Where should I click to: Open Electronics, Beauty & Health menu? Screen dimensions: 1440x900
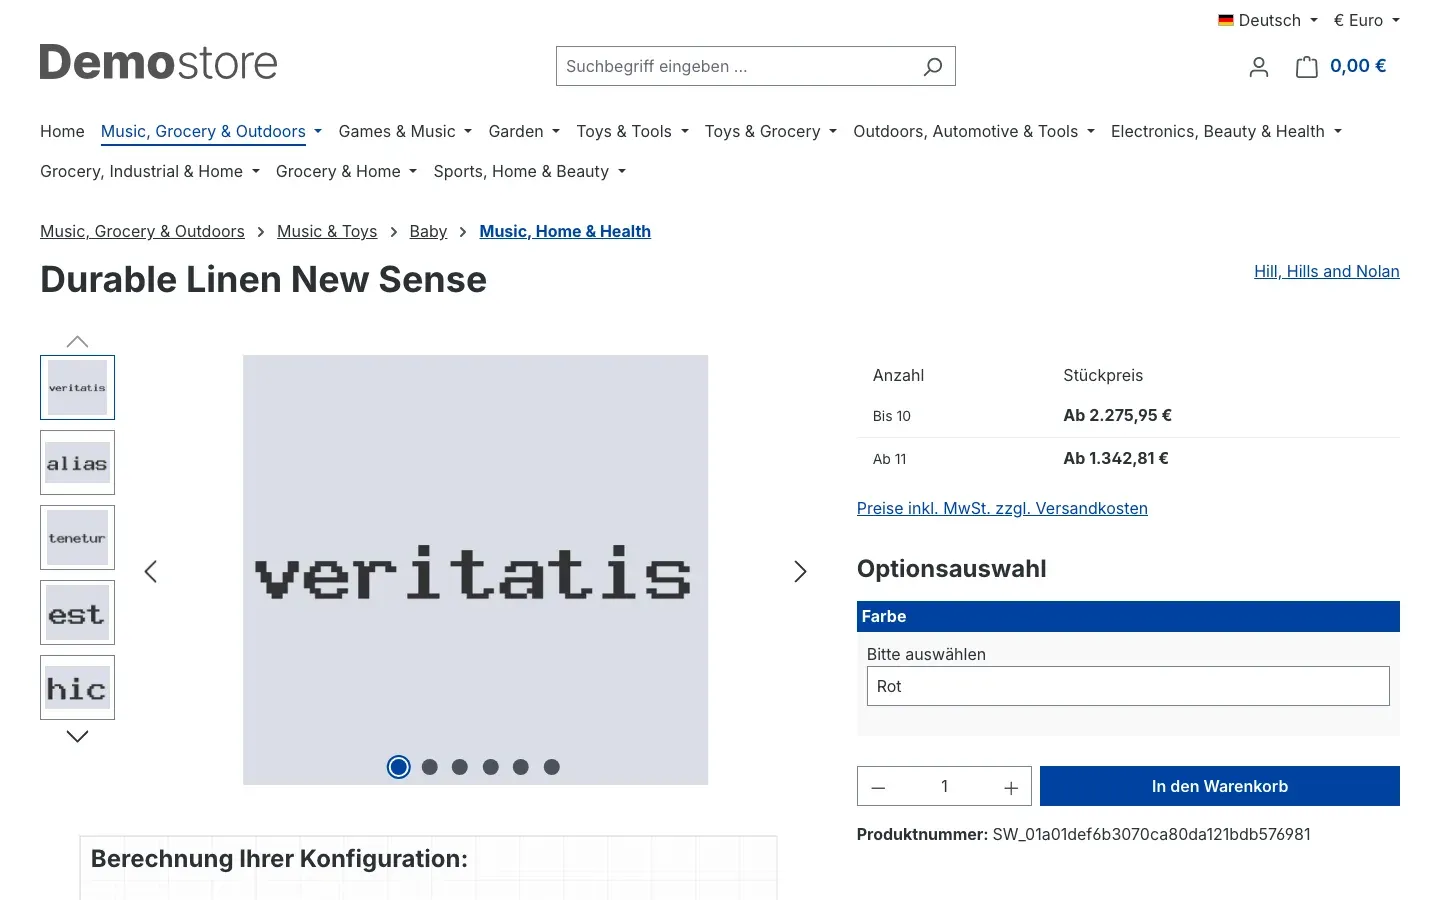[1226, 131]
